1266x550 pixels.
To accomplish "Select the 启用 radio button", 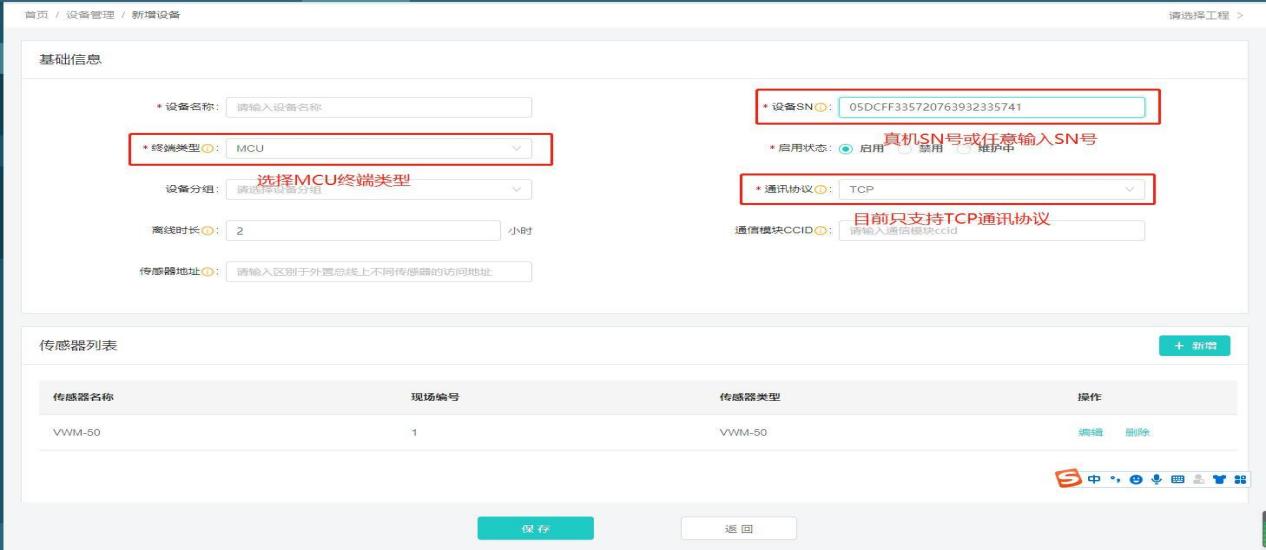I will click(x=846, y=150).
